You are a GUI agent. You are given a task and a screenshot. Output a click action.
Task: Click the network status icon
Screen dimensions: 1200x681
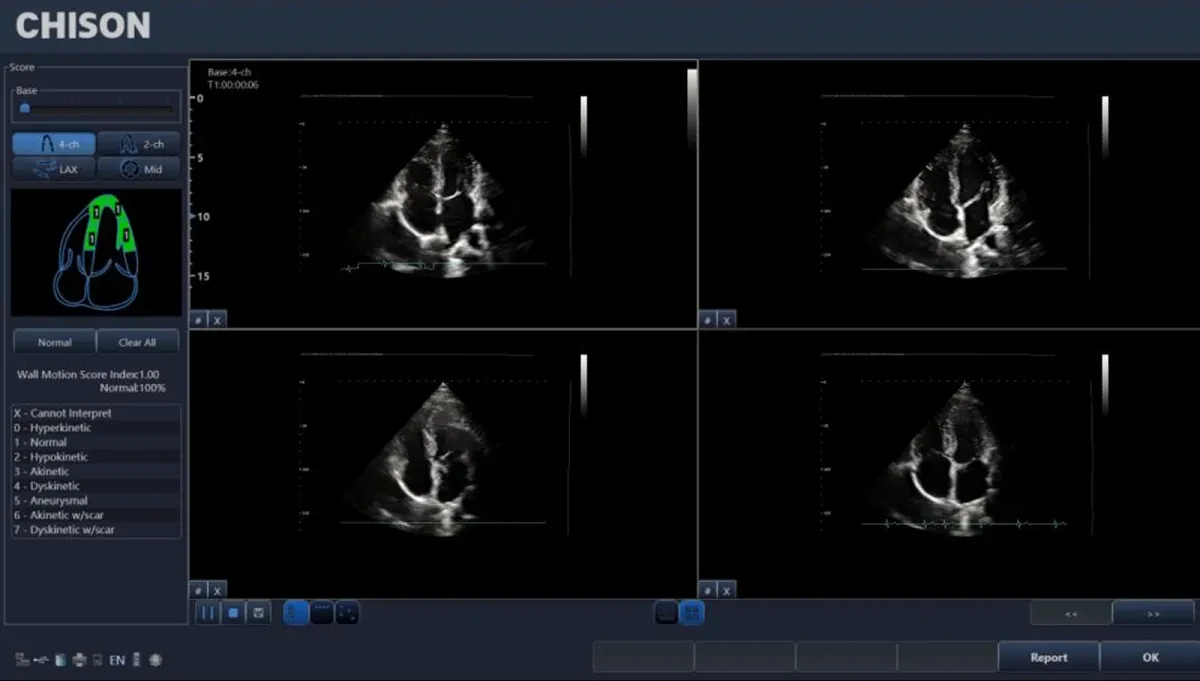(x=23, y=660)
